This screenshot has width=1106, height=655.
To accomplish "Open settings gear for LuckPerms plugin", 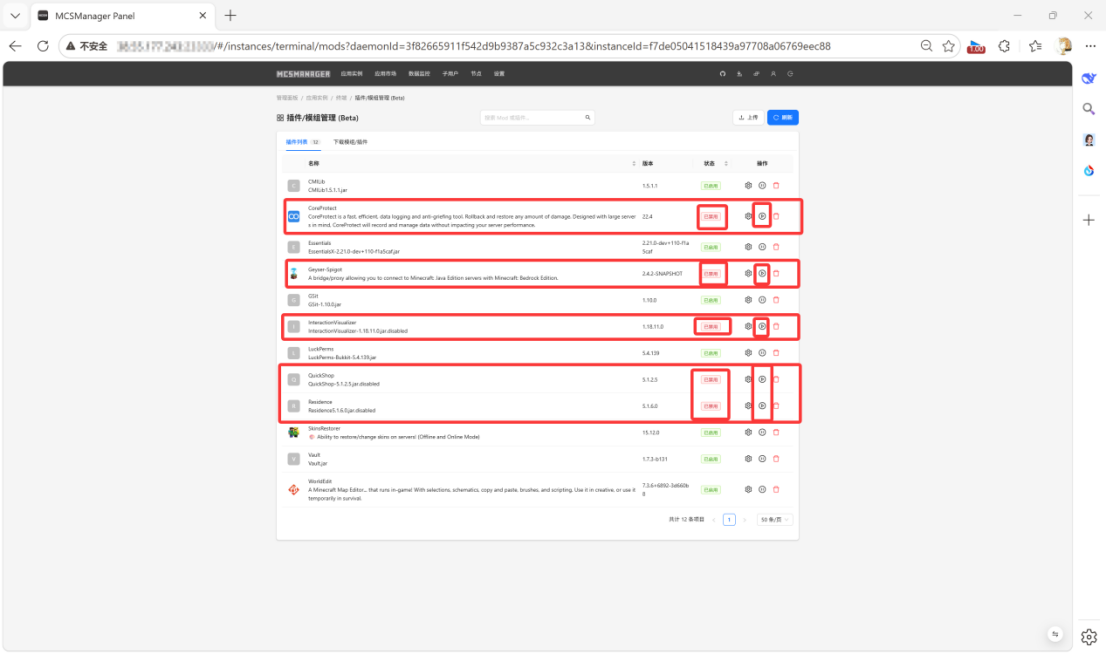I will pos(748,353).
